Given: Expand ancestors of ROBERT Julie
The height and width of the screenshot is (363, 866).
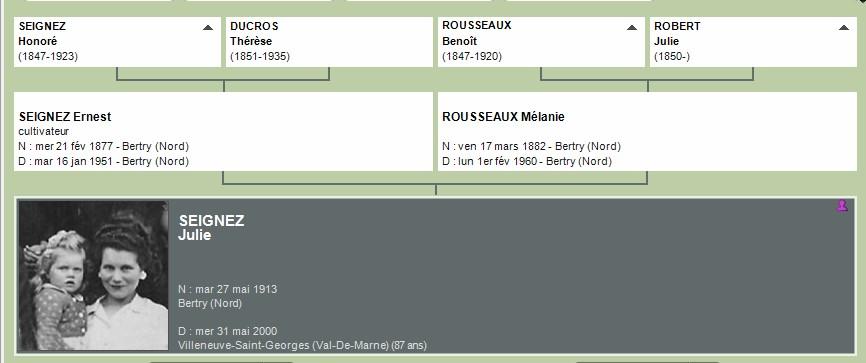Looking at the screenshot, I should click(x=843, y=27).
